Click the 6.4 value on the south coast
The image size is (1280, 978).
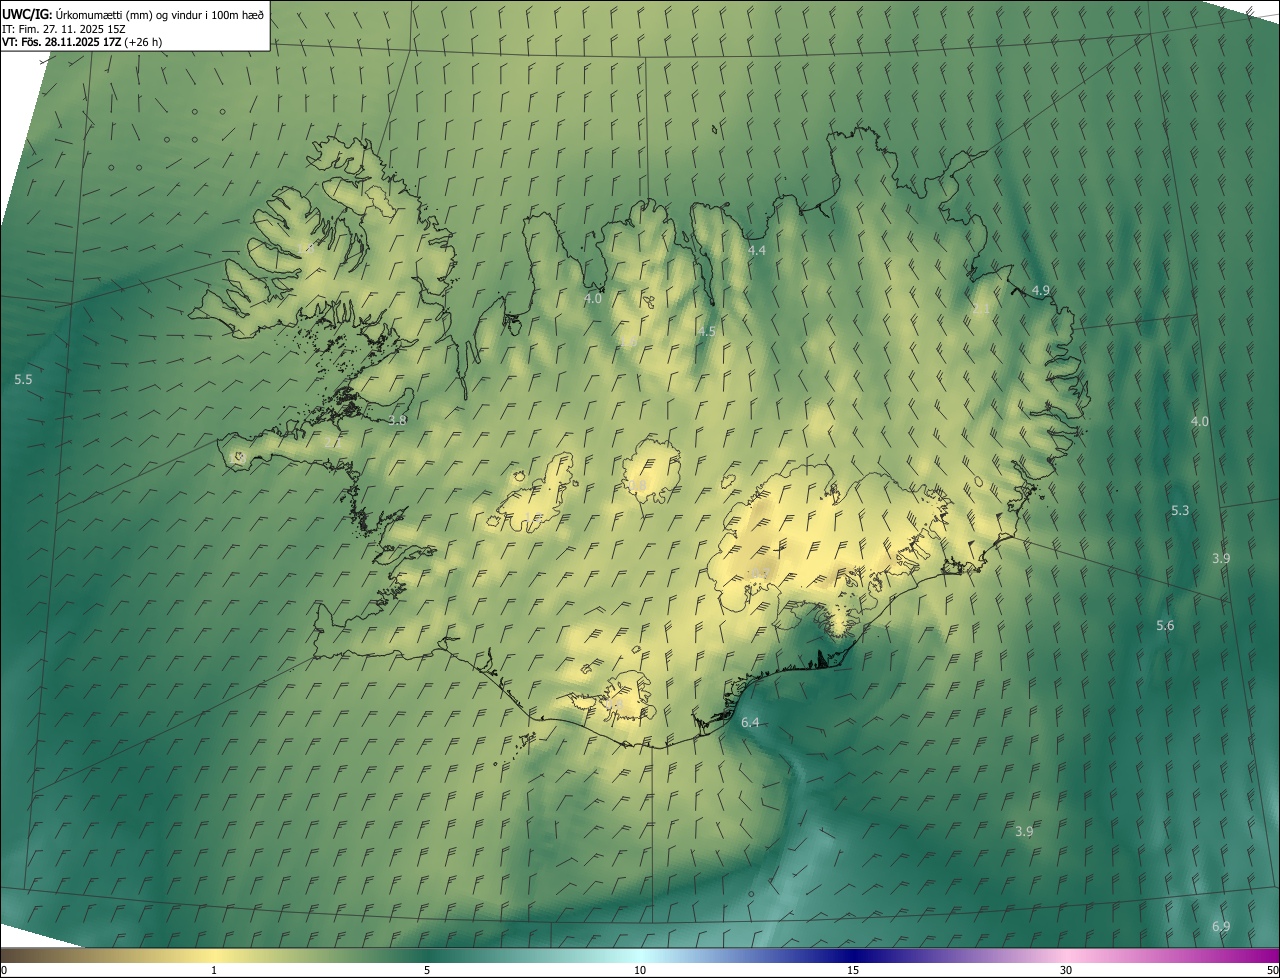pos(750,723)
